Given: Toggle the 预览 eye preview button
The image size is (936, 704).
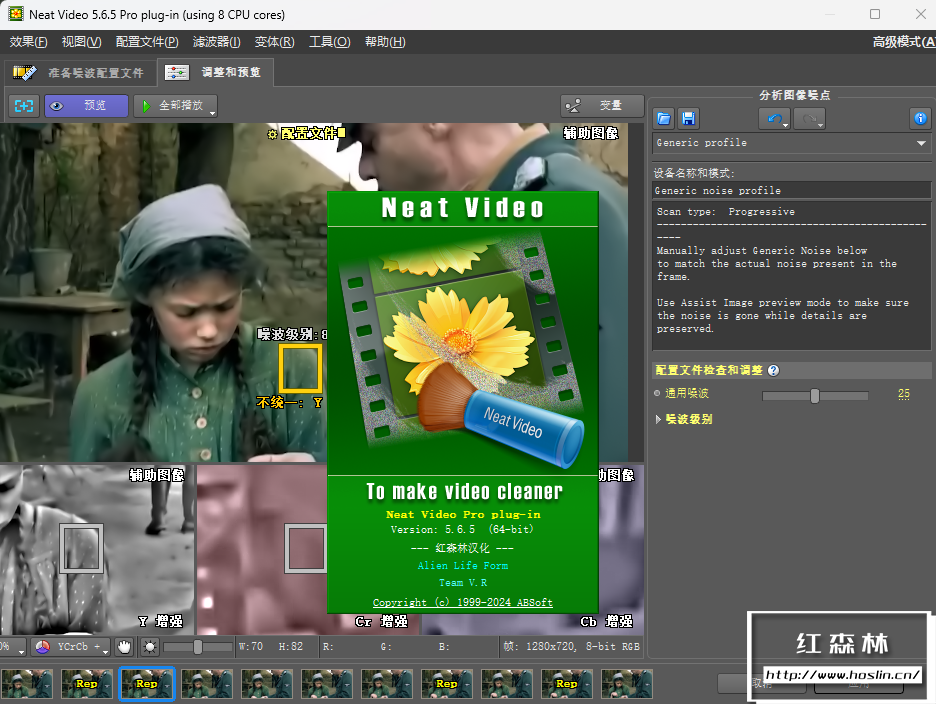Looking at the screenshot, I should point(86,106).
